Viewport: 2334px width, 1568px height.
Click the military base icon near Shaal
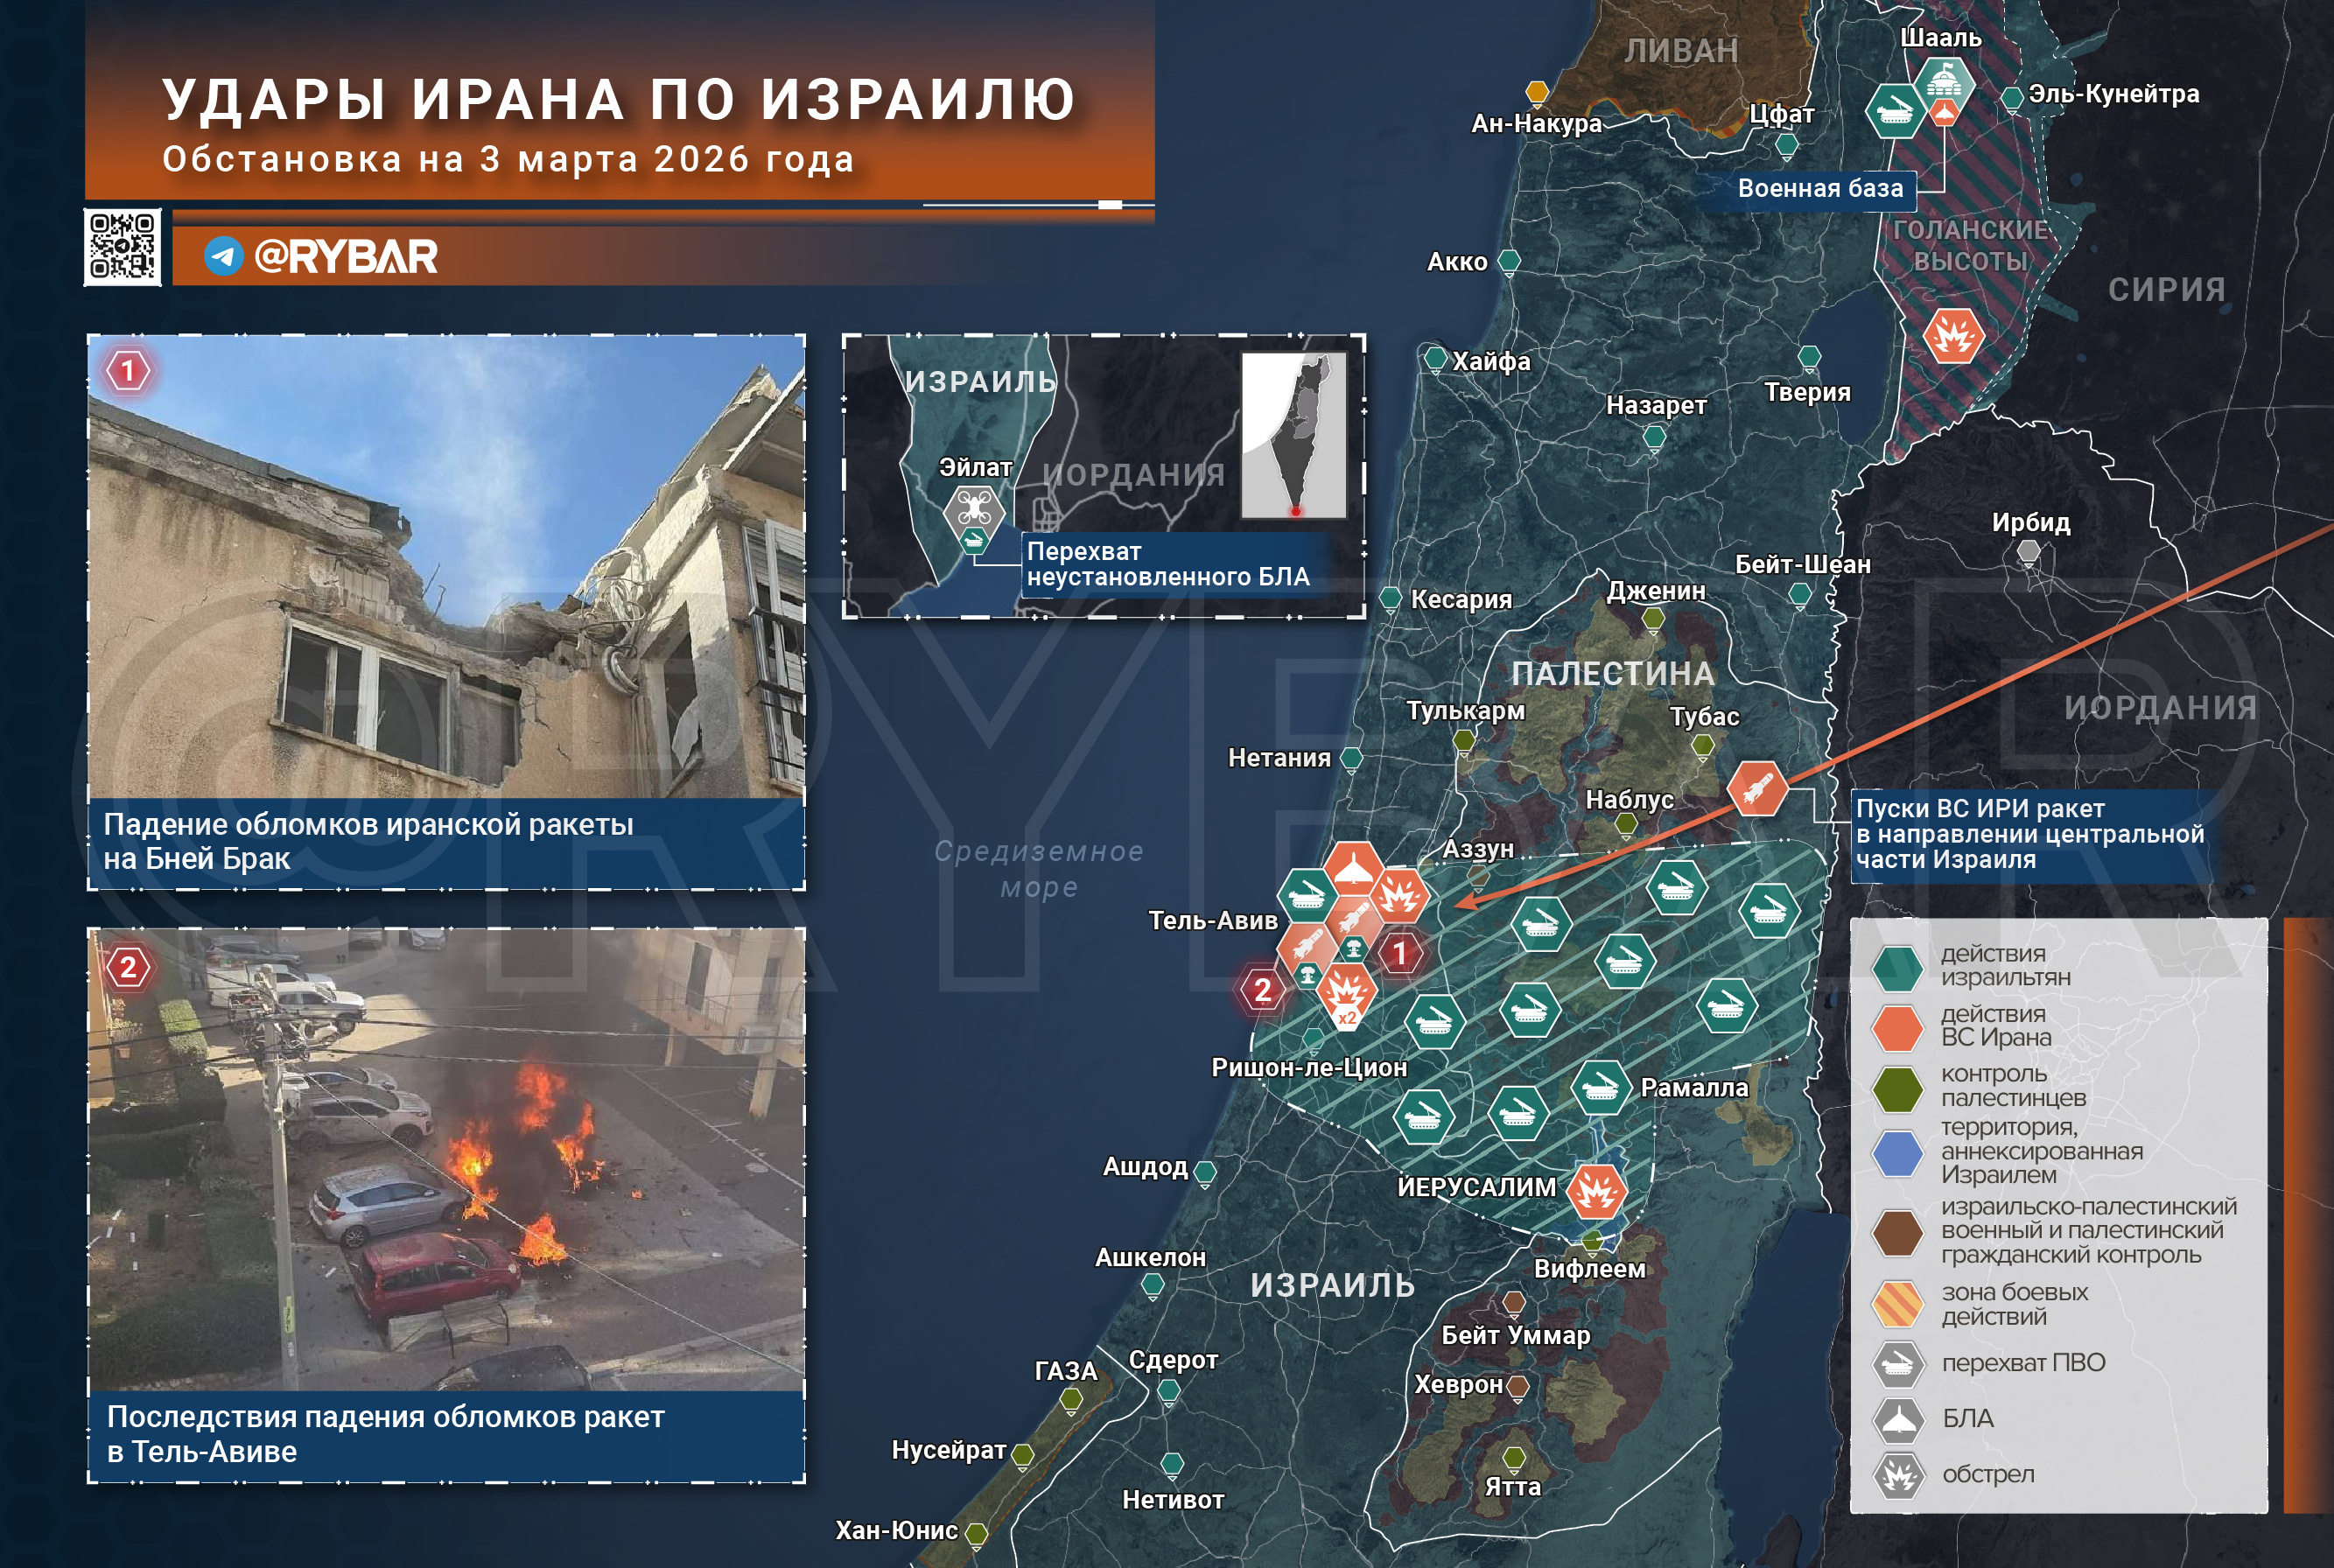tap(1943, 82)
